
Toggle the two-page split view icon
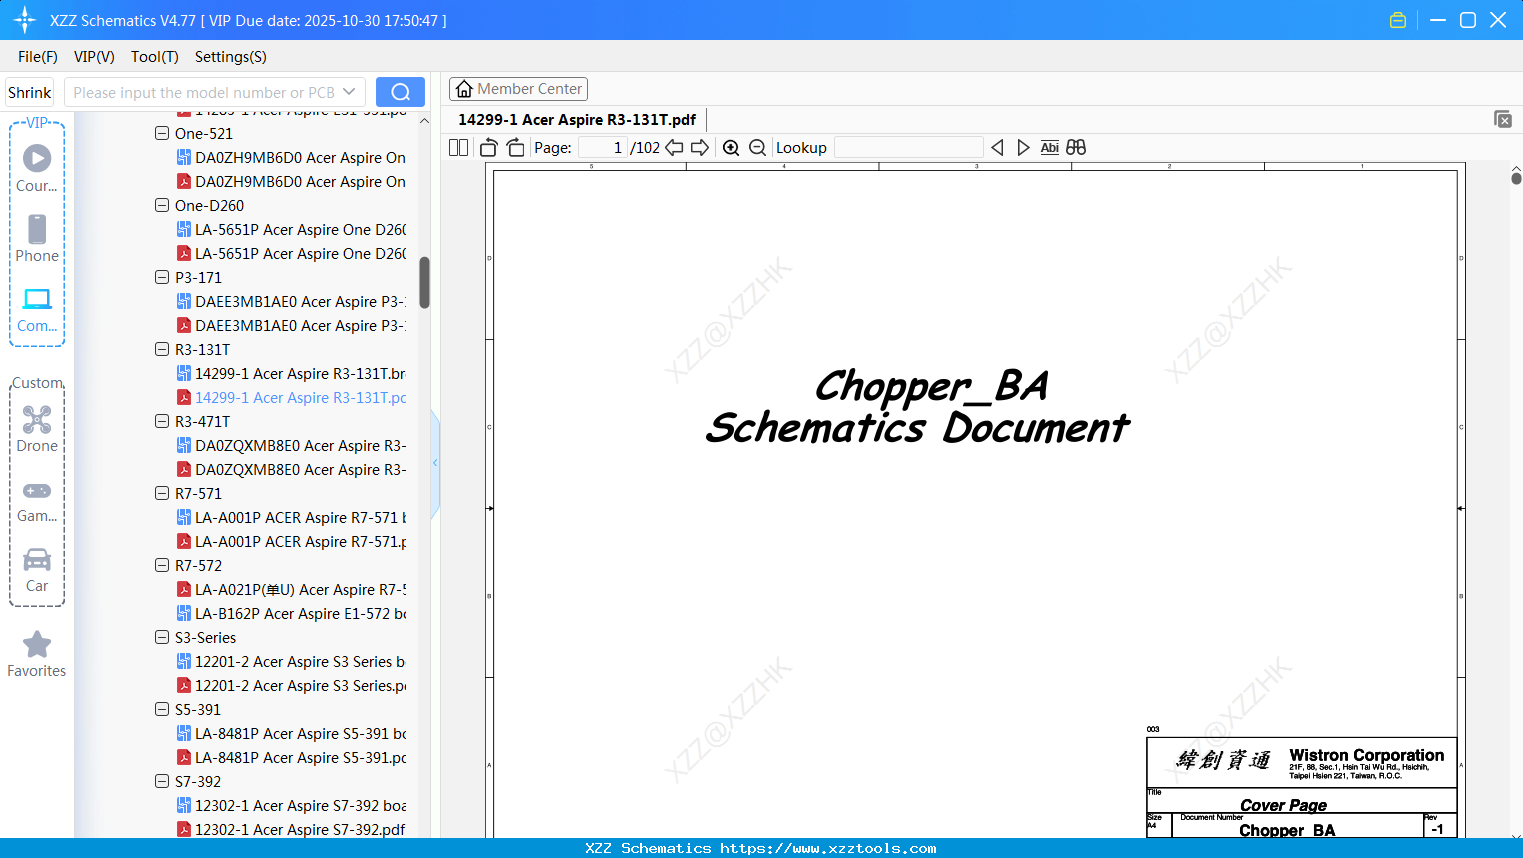pos(459,148)
